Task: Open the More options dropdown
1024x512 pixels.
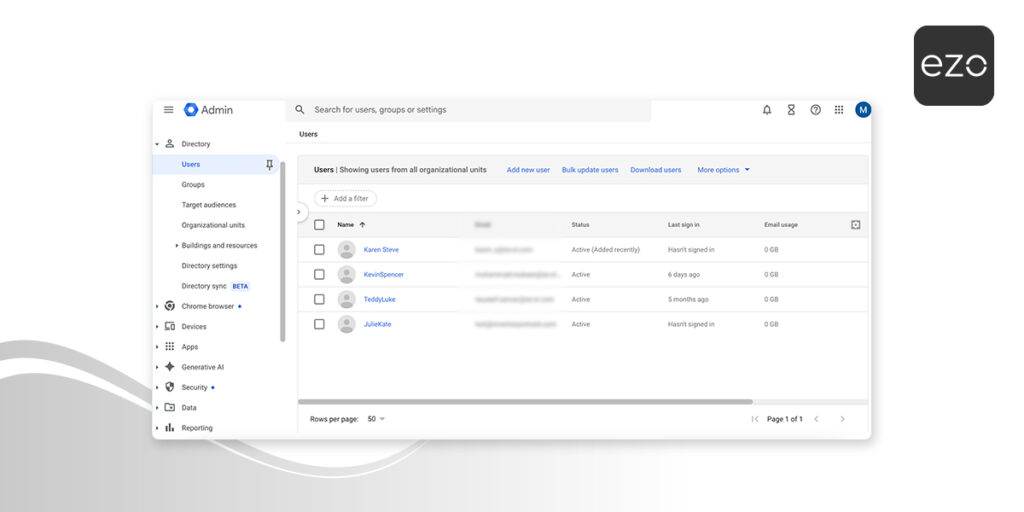Action: [723, 170]
